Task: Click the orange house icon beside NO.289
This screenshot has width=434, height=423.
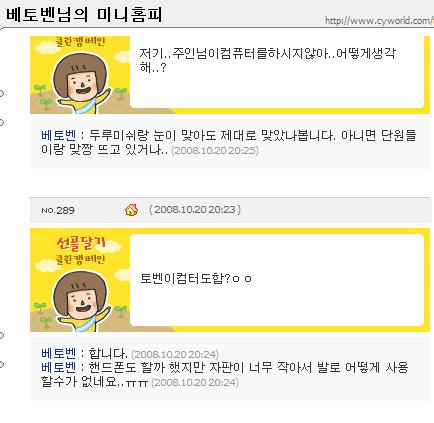Action: [x=131, y=210]
